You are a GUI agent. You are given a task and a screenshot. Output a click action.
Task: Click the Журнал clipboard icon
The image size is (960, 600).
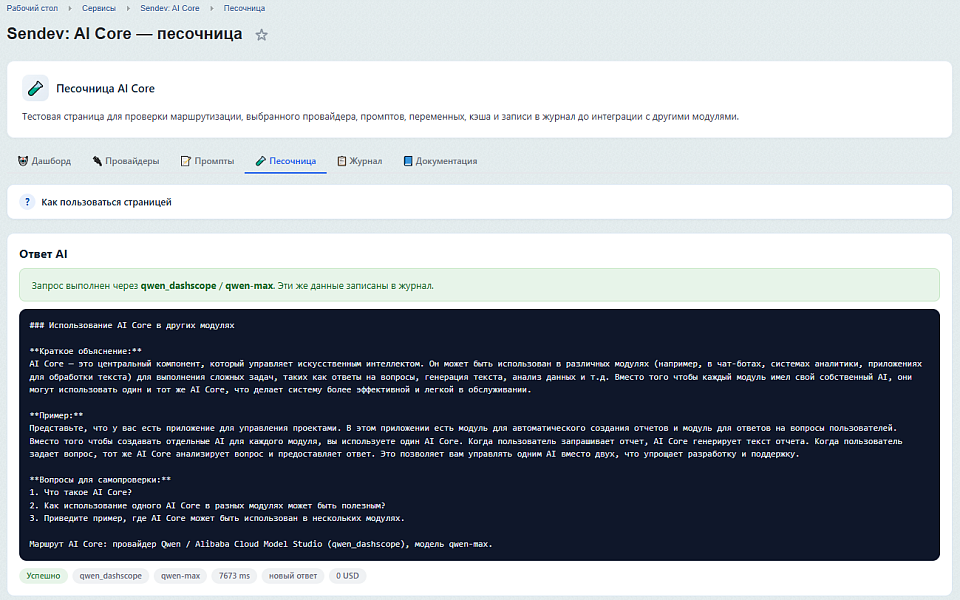(342, 161)
